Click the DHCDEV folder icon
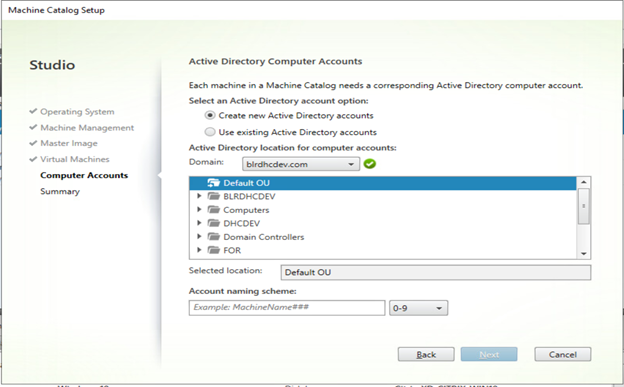Screen dimensions: 624x387 click(214, 223)
